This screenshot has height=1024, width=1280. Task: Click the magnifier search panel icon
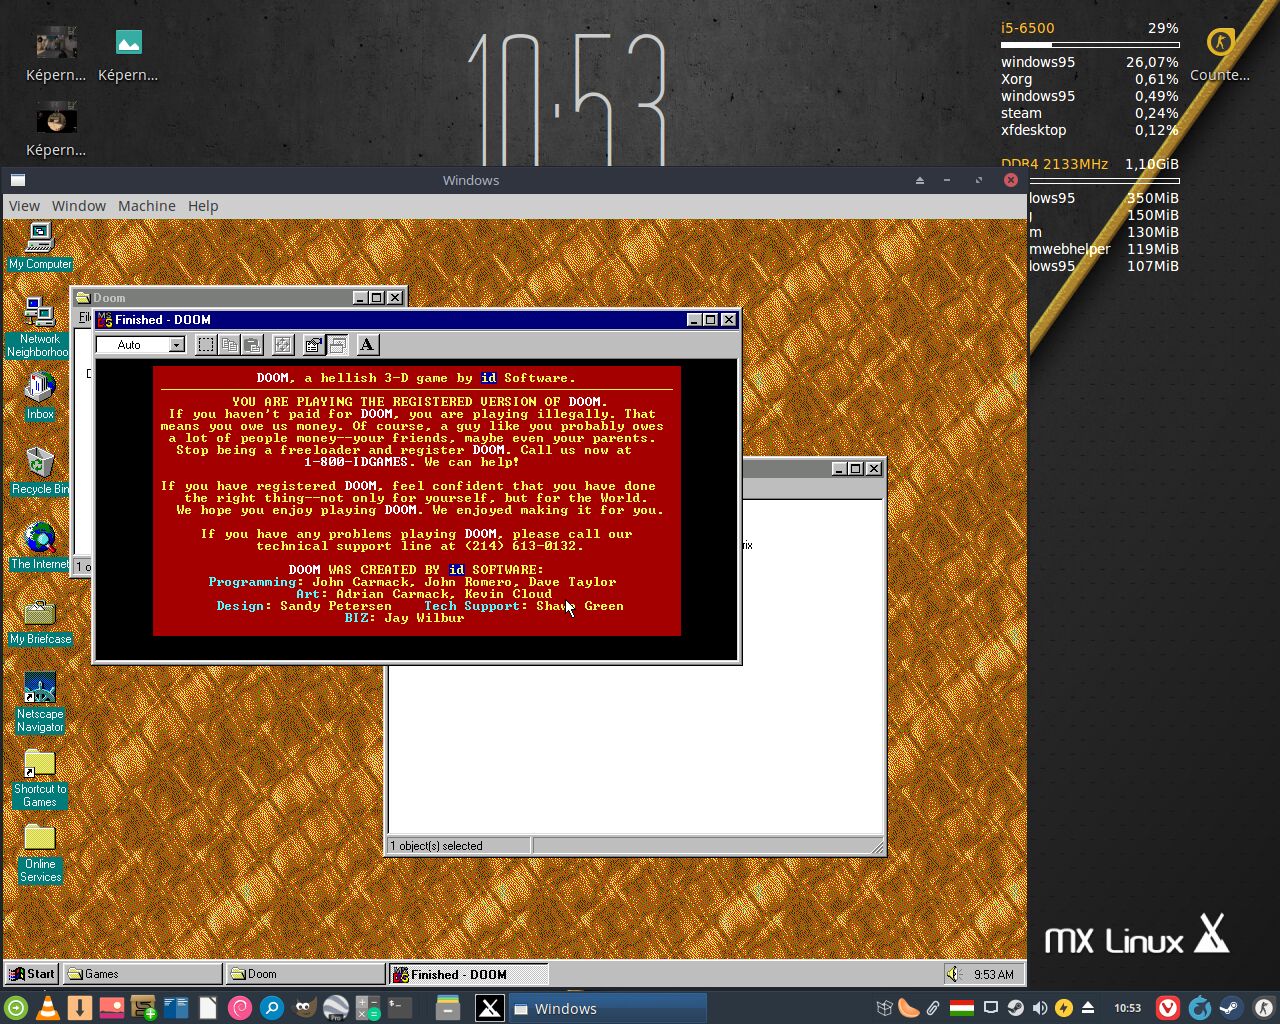pyautogui.click(x=272, y=1008)
